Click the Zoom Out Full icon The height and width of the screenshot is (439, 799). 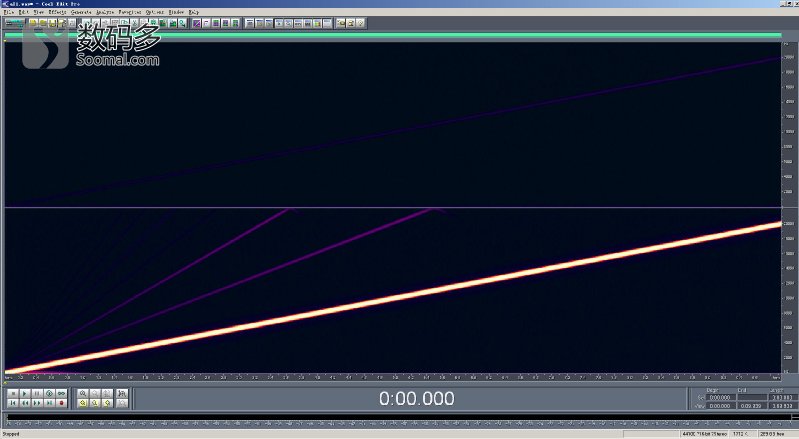coord(107,394)
